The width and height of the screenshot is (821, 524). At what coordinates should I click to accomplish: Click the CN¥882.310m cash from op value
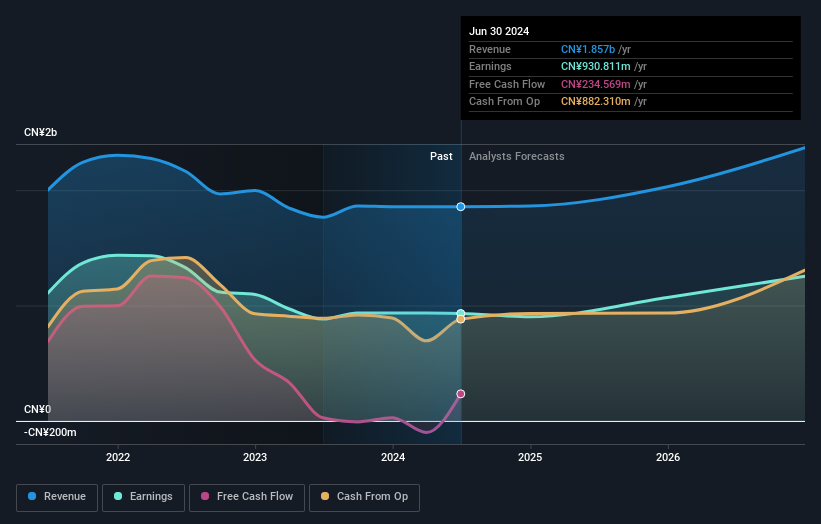pos(596,102)
